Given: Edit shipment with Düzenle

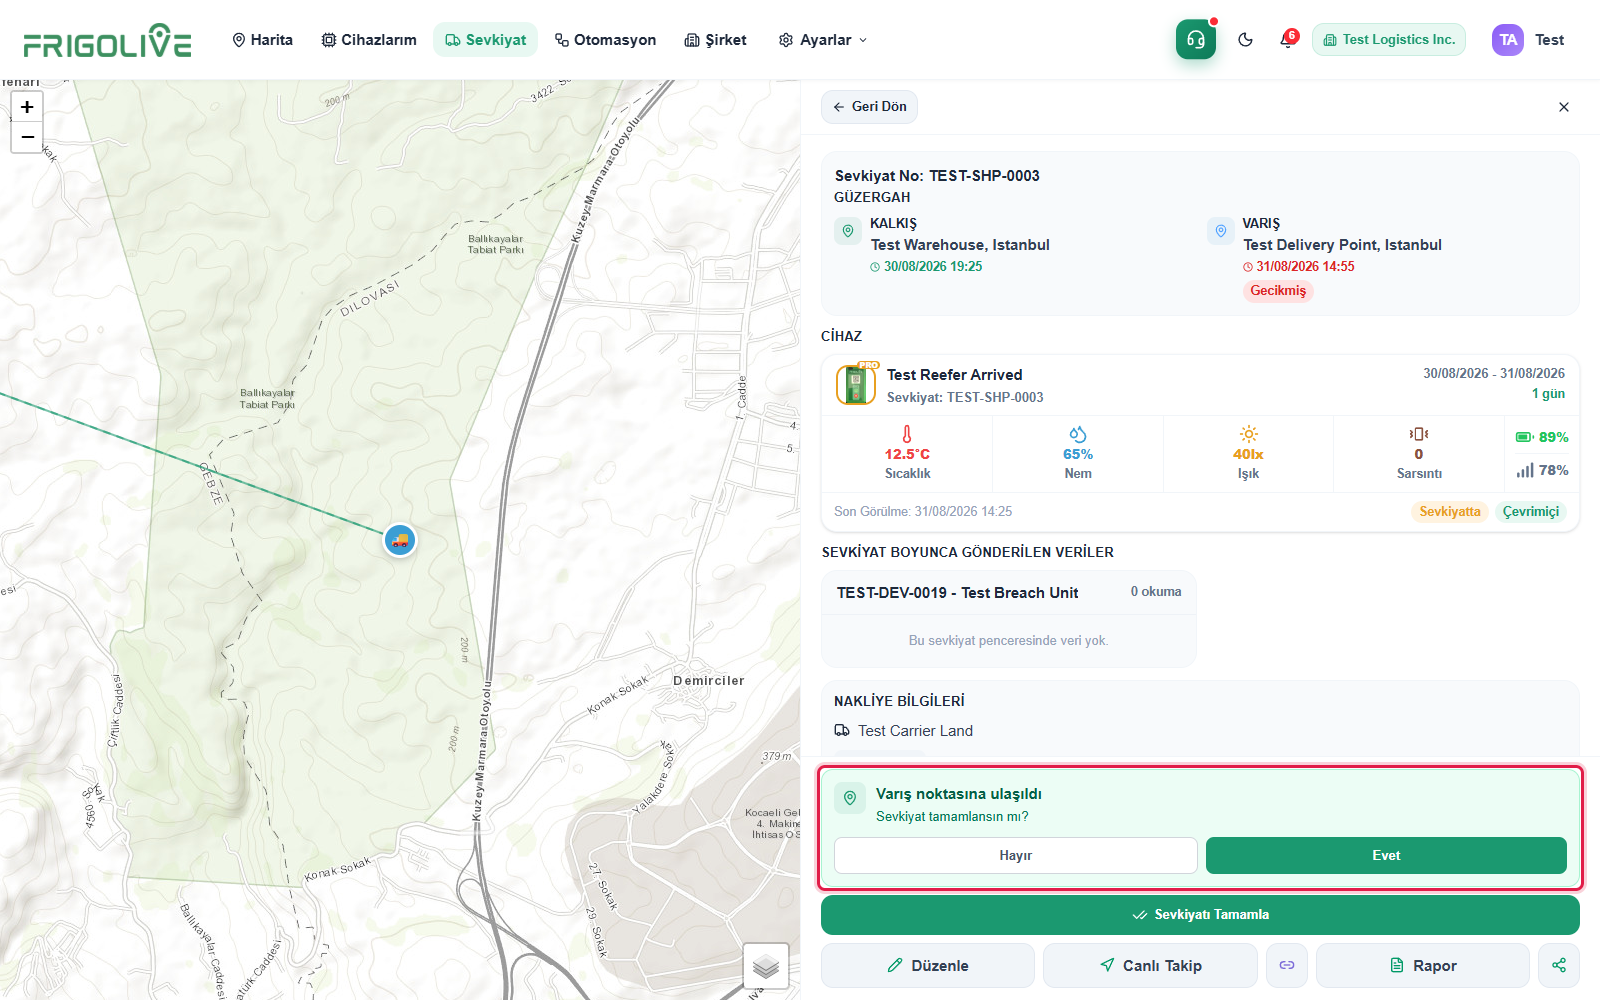Looking at the screenshot, I should (x=928, y=965).
